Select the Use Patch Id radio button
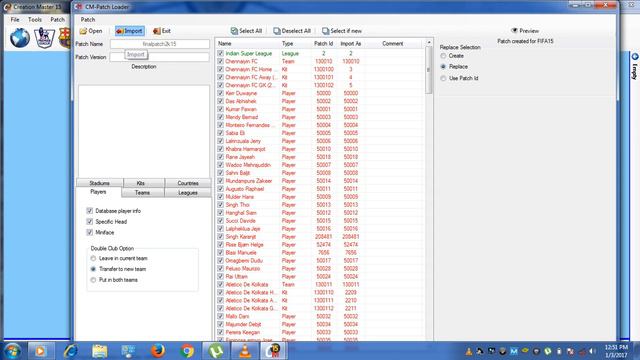The width and height of the screenshot is (640, 360). (443, 78)
